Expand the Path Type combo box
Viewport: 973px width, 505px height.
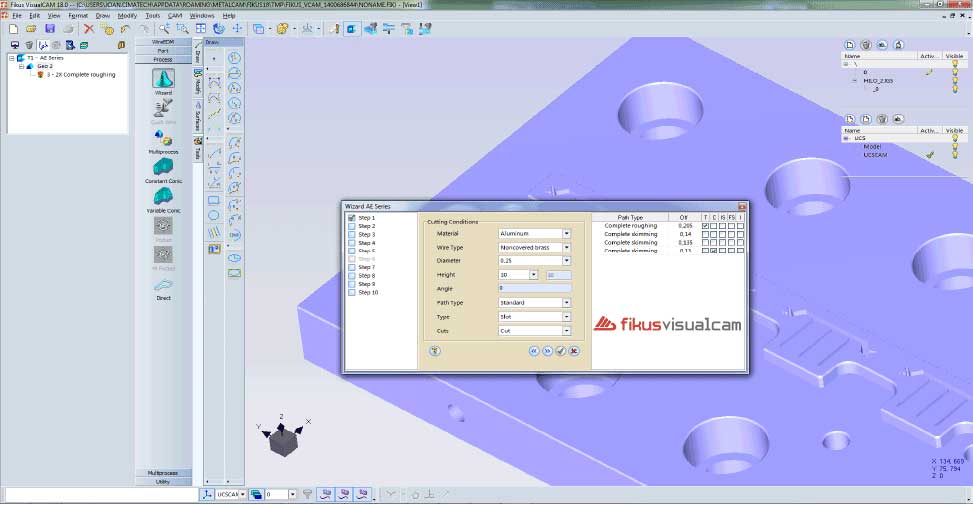pyautogui.click(x=566, y=302)
